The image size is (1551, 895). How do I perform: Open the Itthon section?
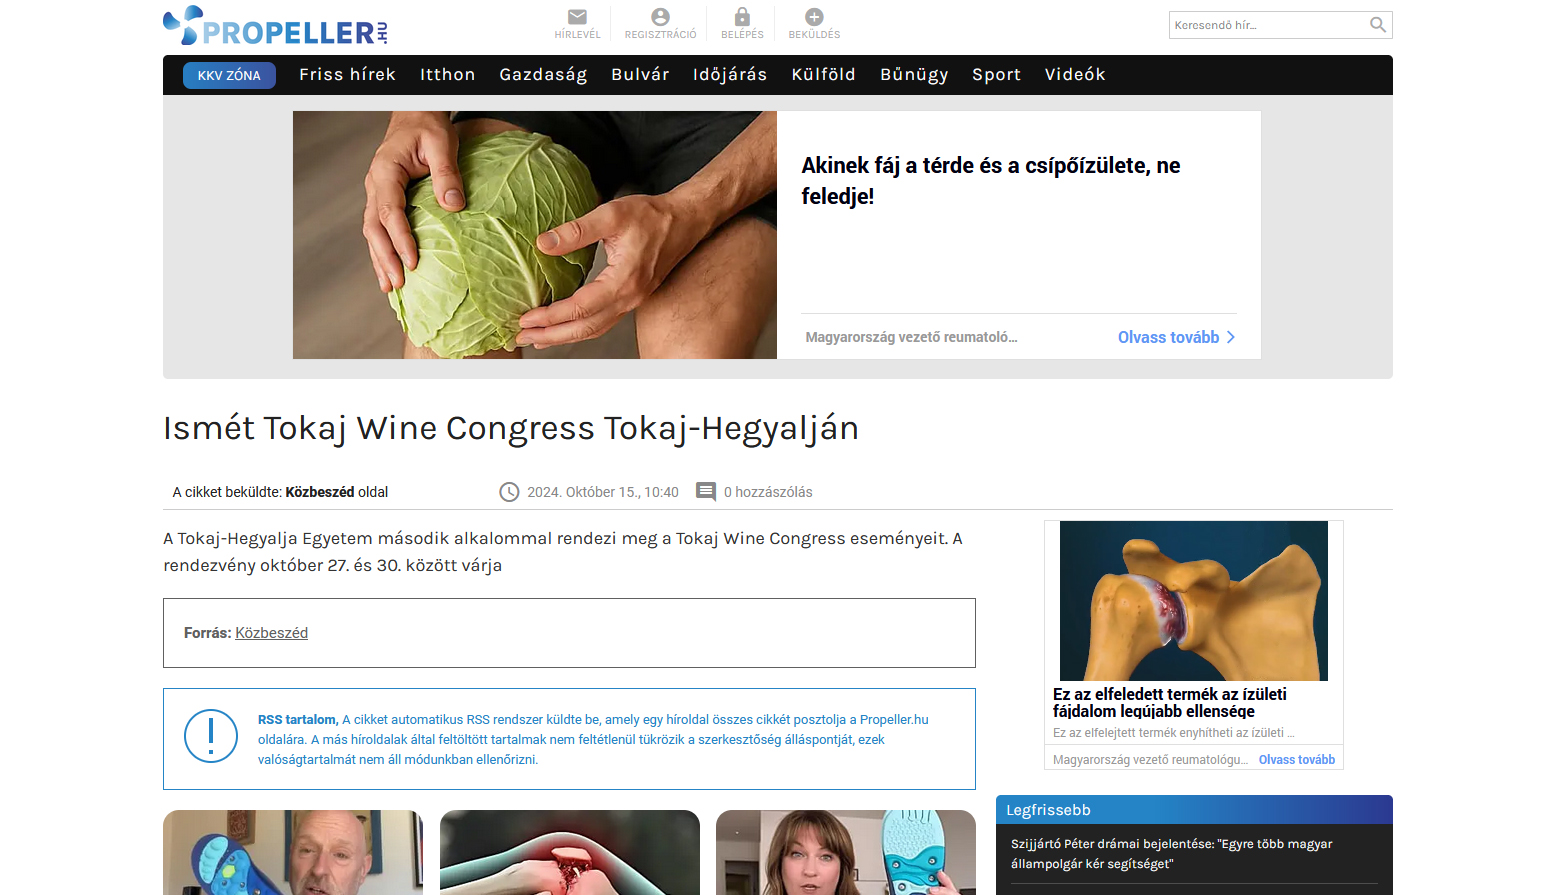447,75
